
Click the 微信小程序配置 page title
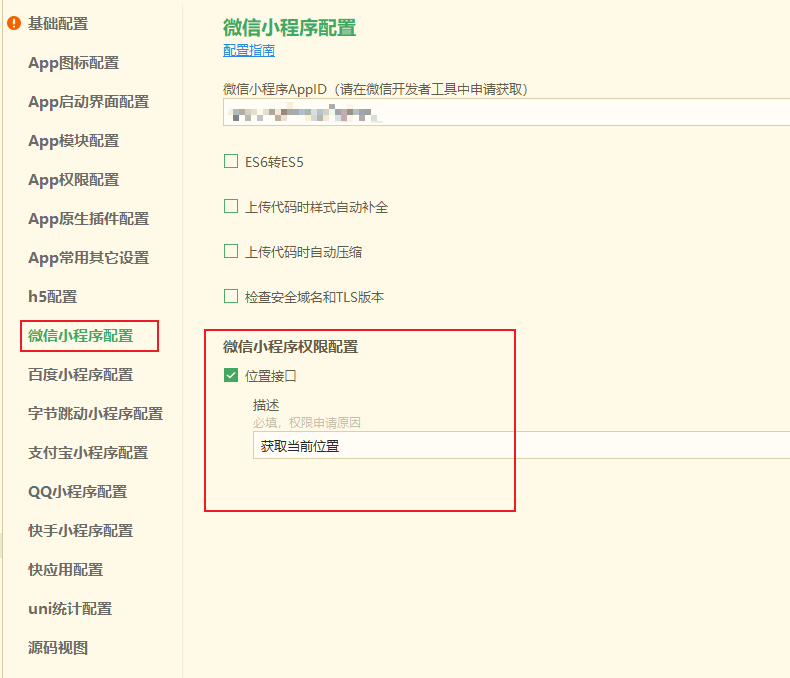pyautogui.click(x=290, y=28)
